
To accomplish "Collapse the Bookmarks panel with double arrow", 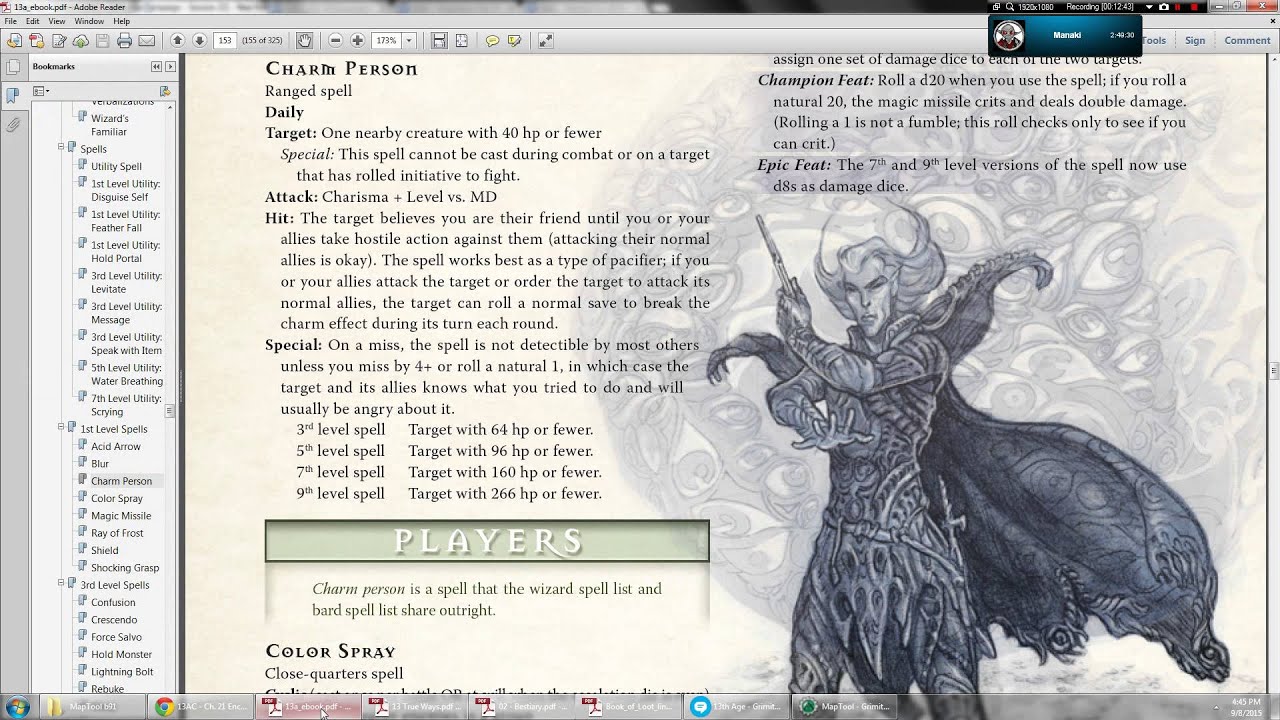I will coord(156,66).
